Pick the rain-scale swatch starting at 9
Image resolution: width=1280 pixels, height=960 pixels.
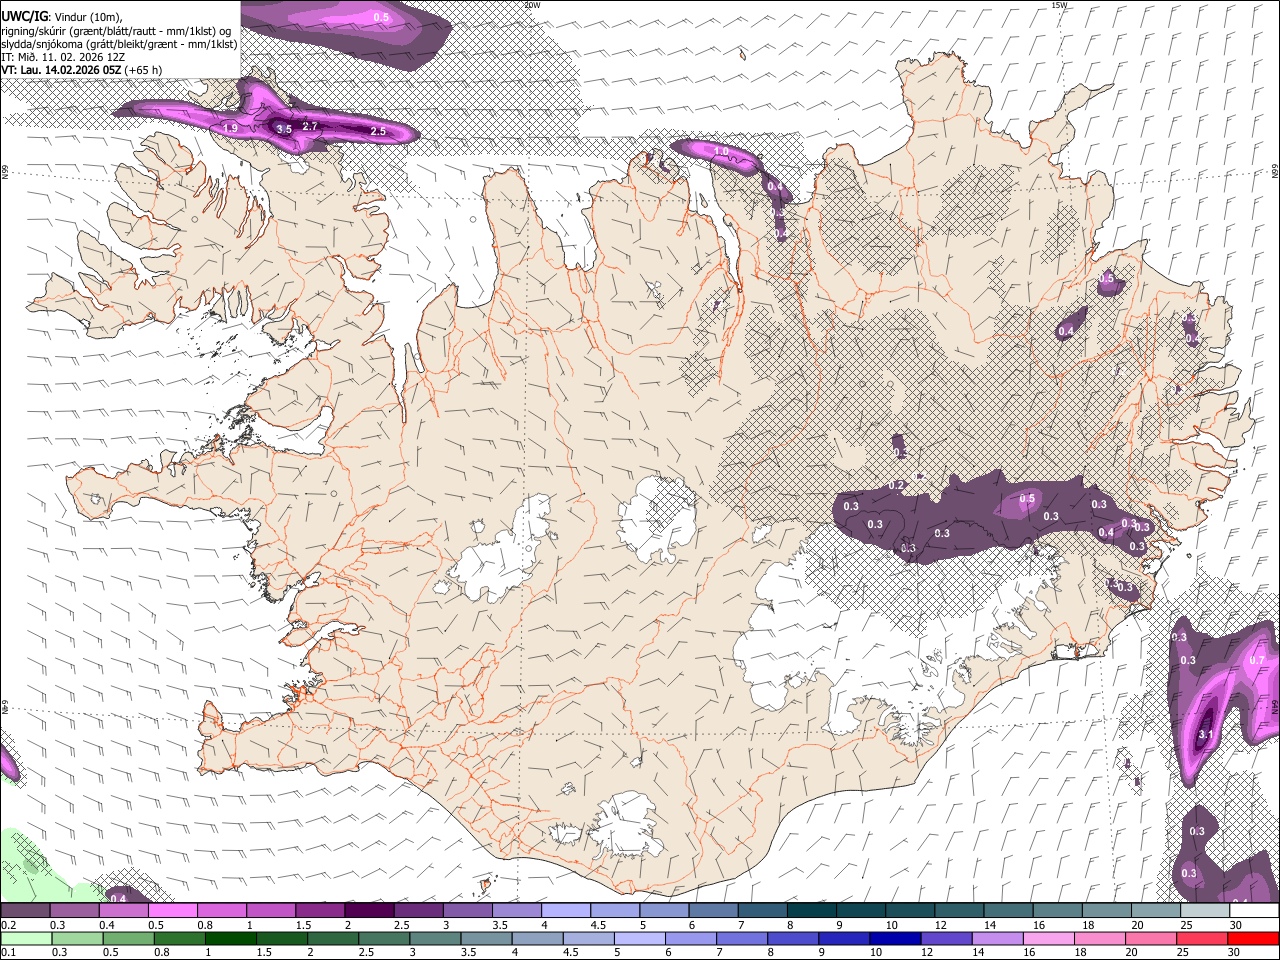coord(845,939)
